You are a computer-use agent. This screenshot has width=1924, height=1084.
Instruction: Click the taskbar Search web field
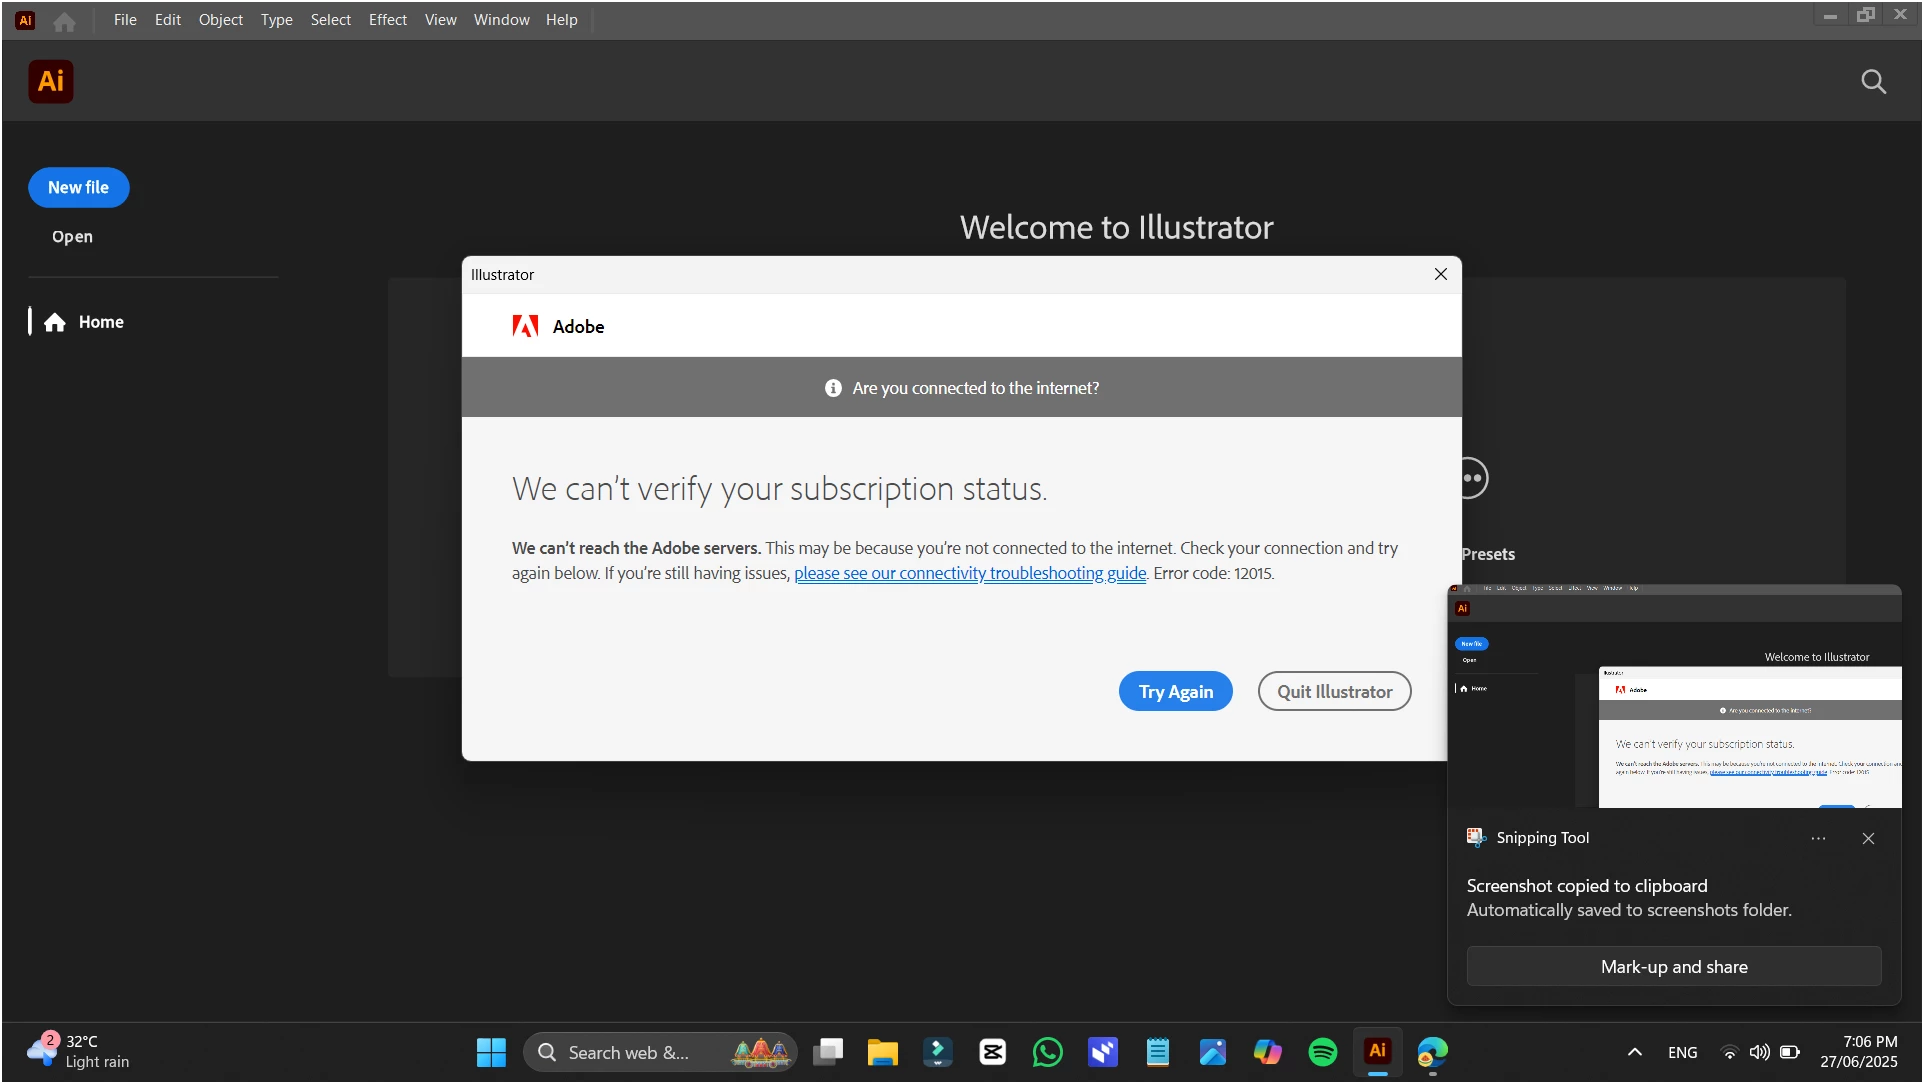[x=628, y=1052]
